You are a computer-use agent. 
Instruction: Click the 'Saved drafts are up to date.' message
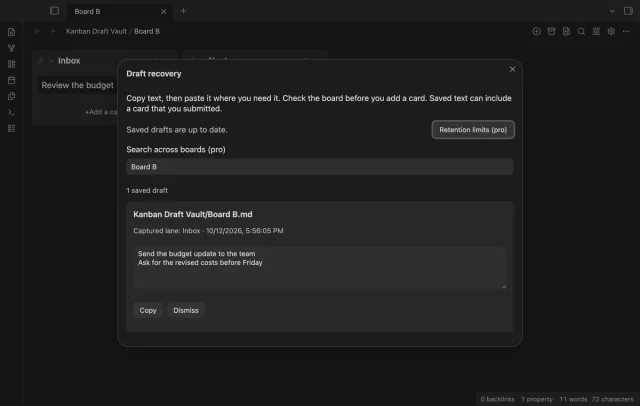tap(177, 130)
